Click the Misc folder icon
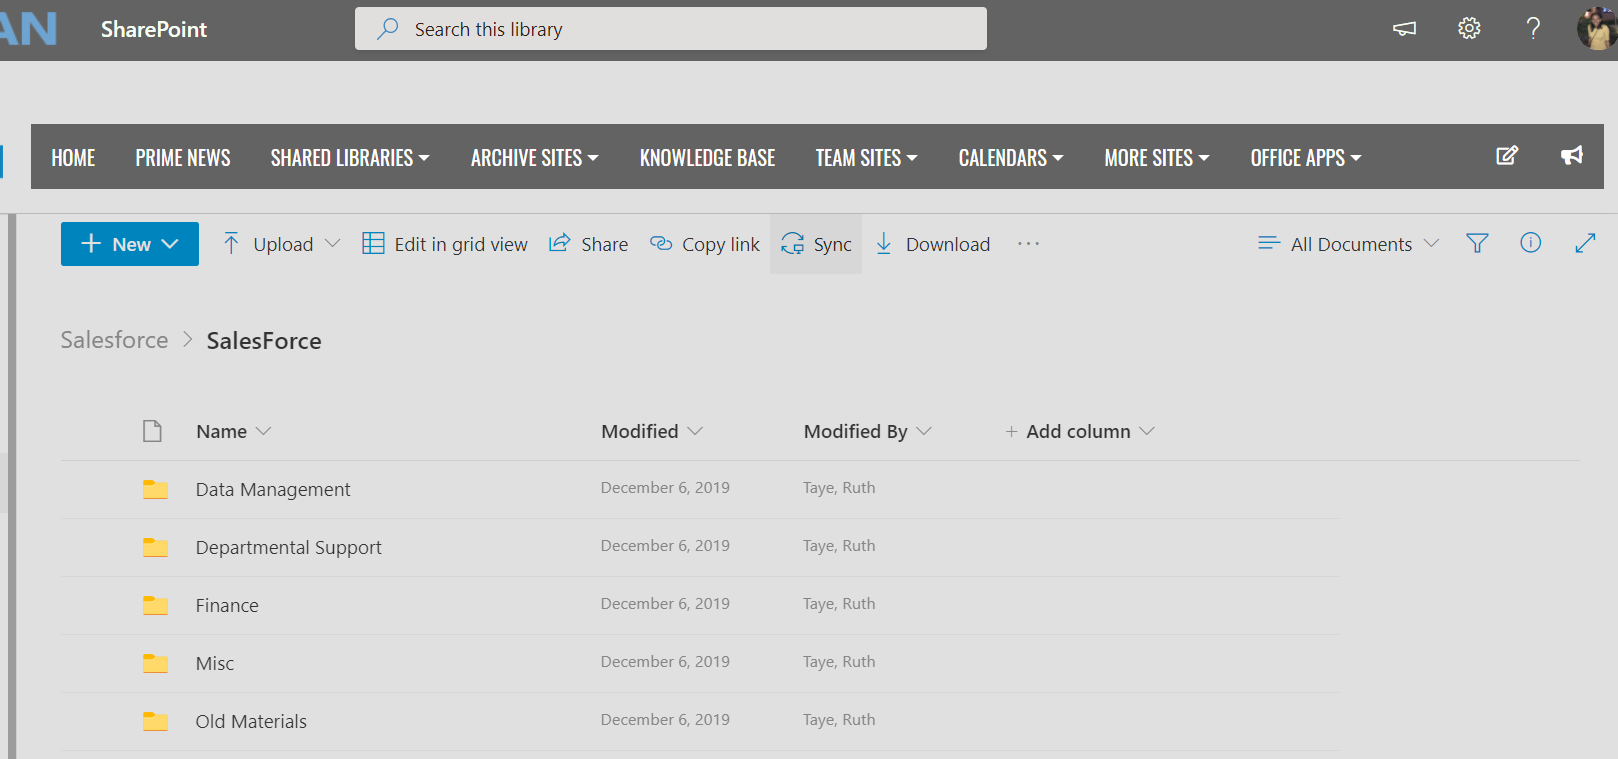Image resolution: width=1618 pixels, height=759 pixels. coord(155,663)
